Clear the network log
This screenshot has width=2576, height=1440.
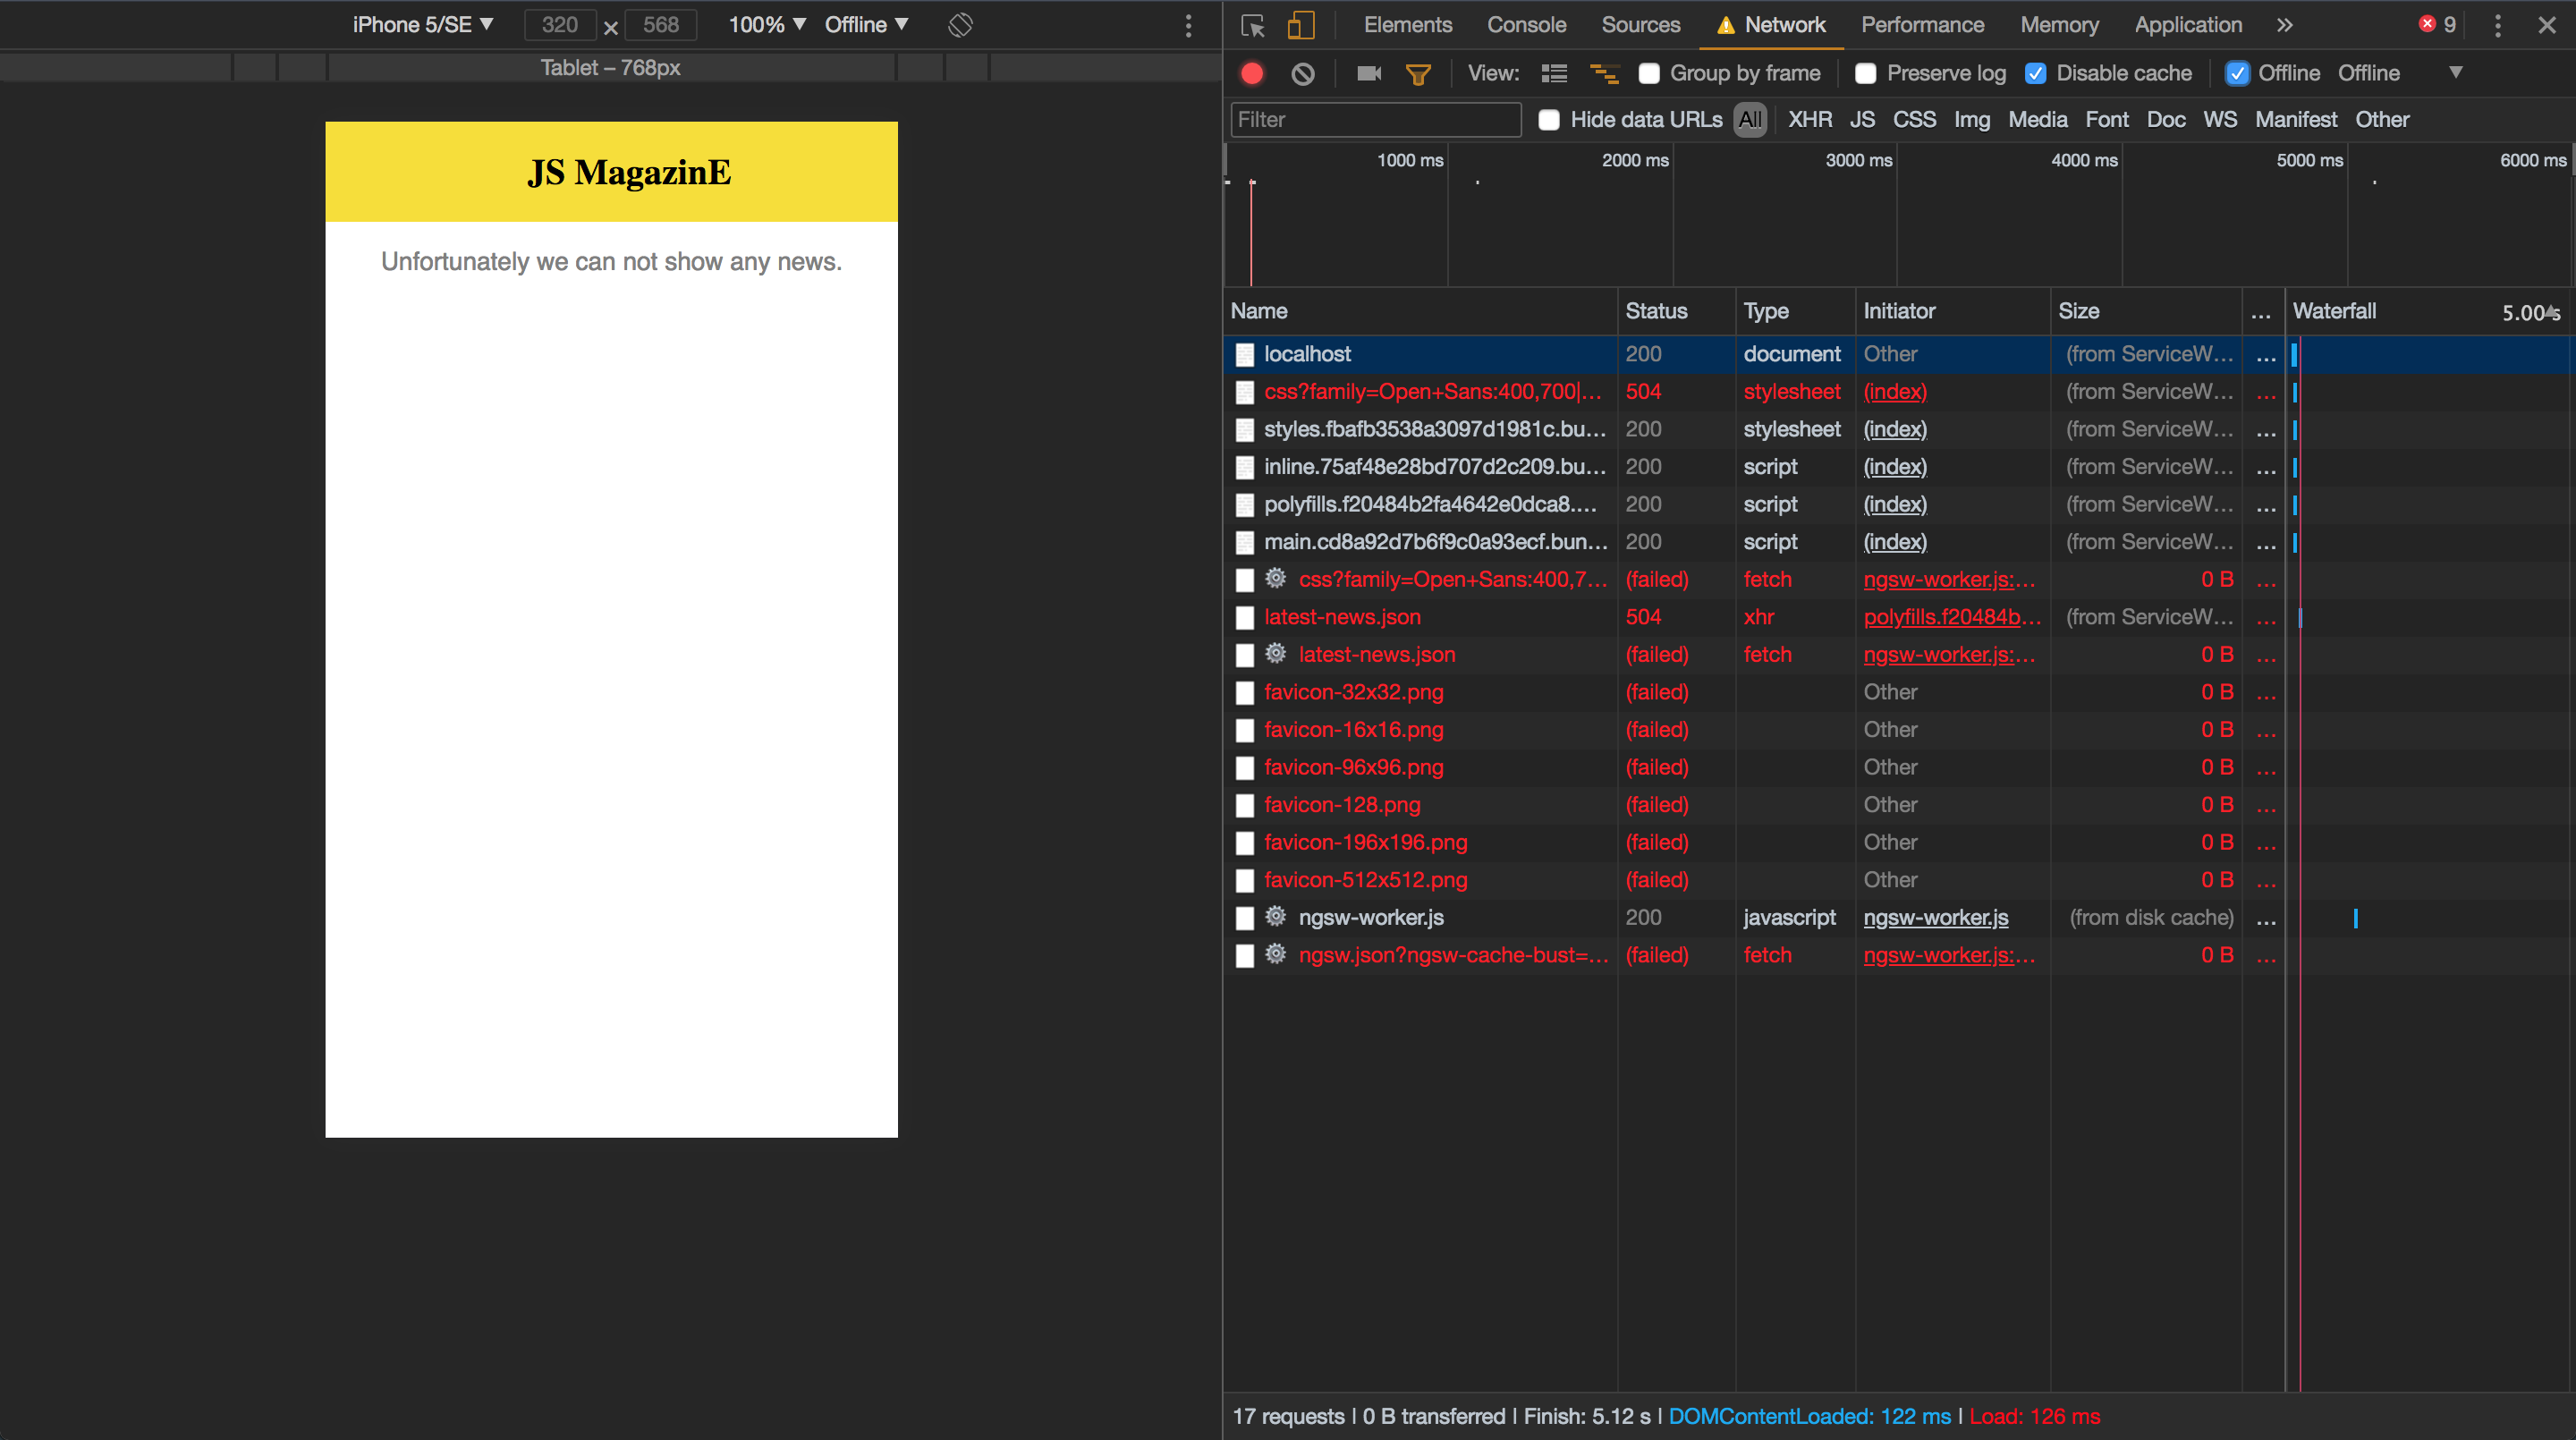[x=1302, y=72]
